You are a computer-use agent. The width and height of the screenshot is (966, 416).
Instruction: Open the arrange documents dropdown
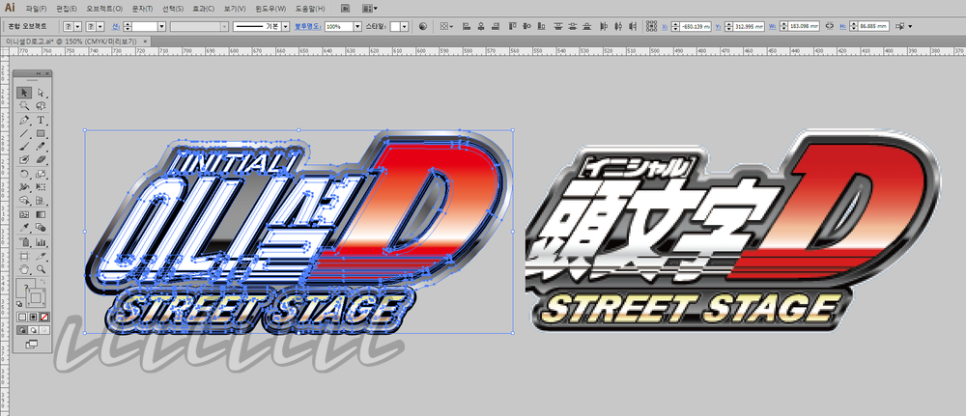point(370,9)
